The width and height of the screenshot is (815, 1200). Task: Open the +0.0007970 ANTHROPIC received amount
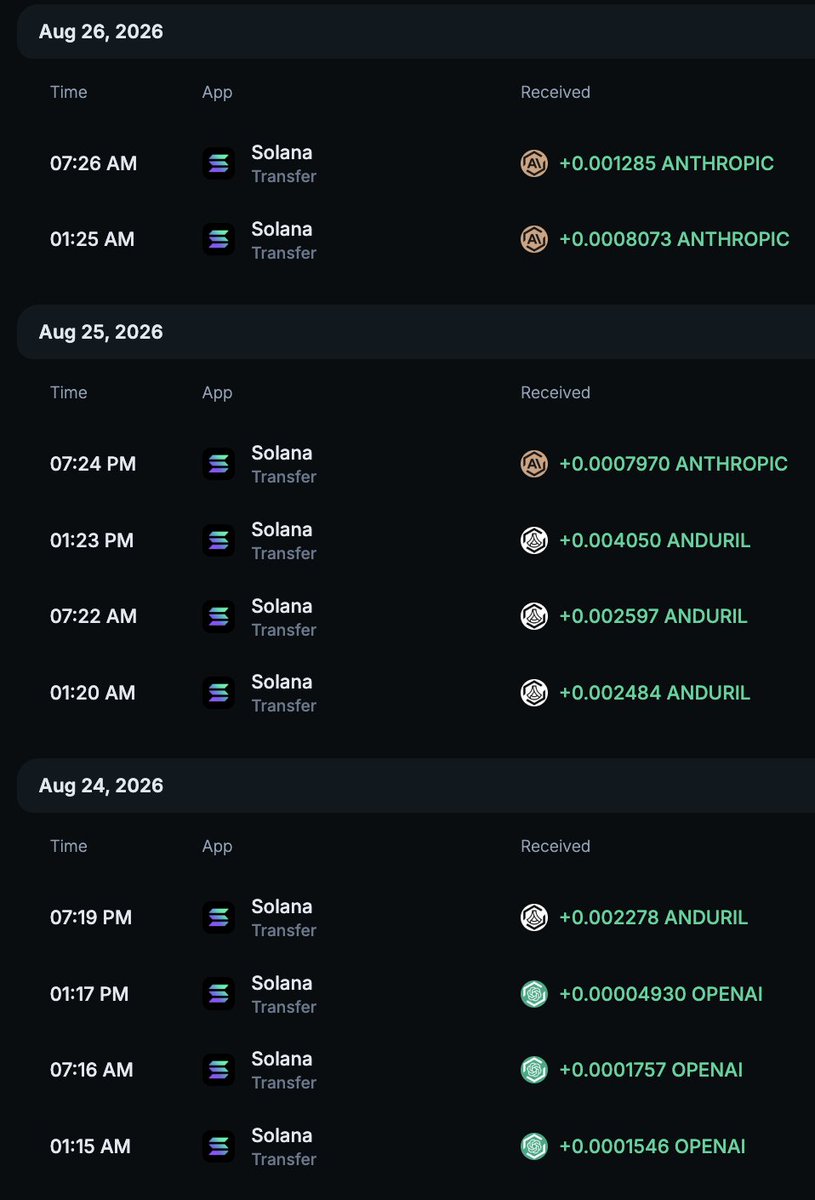pos(673,464)
